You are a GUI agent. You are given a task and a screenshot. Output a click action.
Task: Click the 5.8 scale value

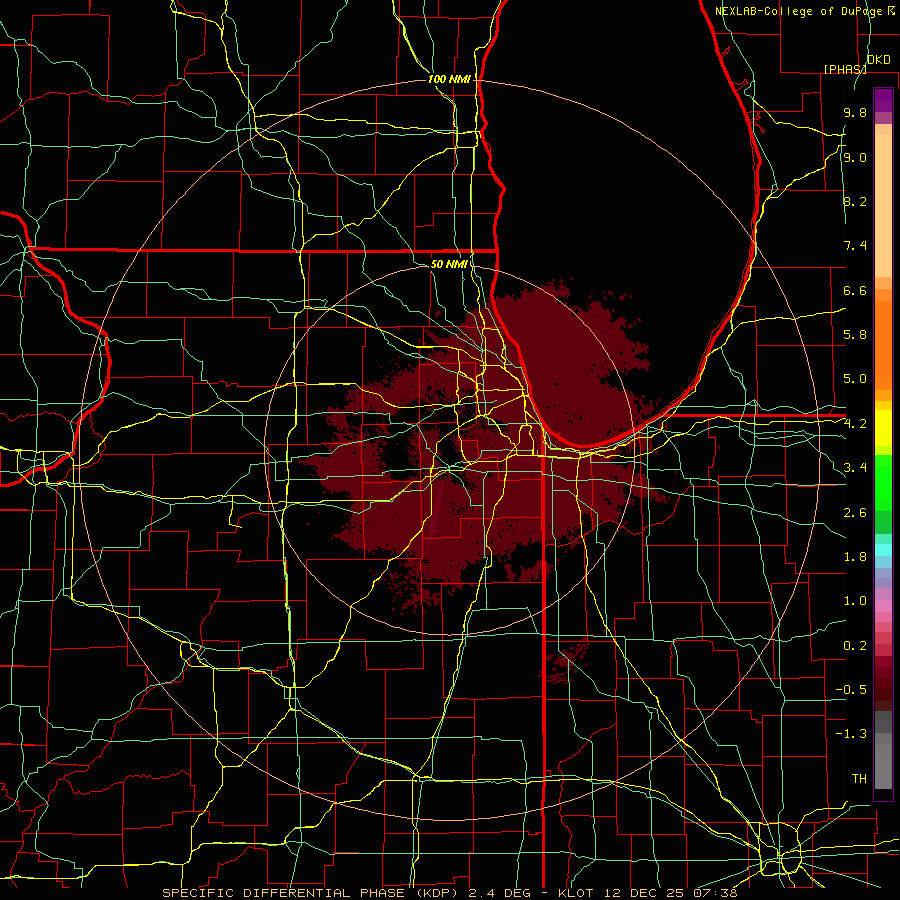(x=855, y=335)
